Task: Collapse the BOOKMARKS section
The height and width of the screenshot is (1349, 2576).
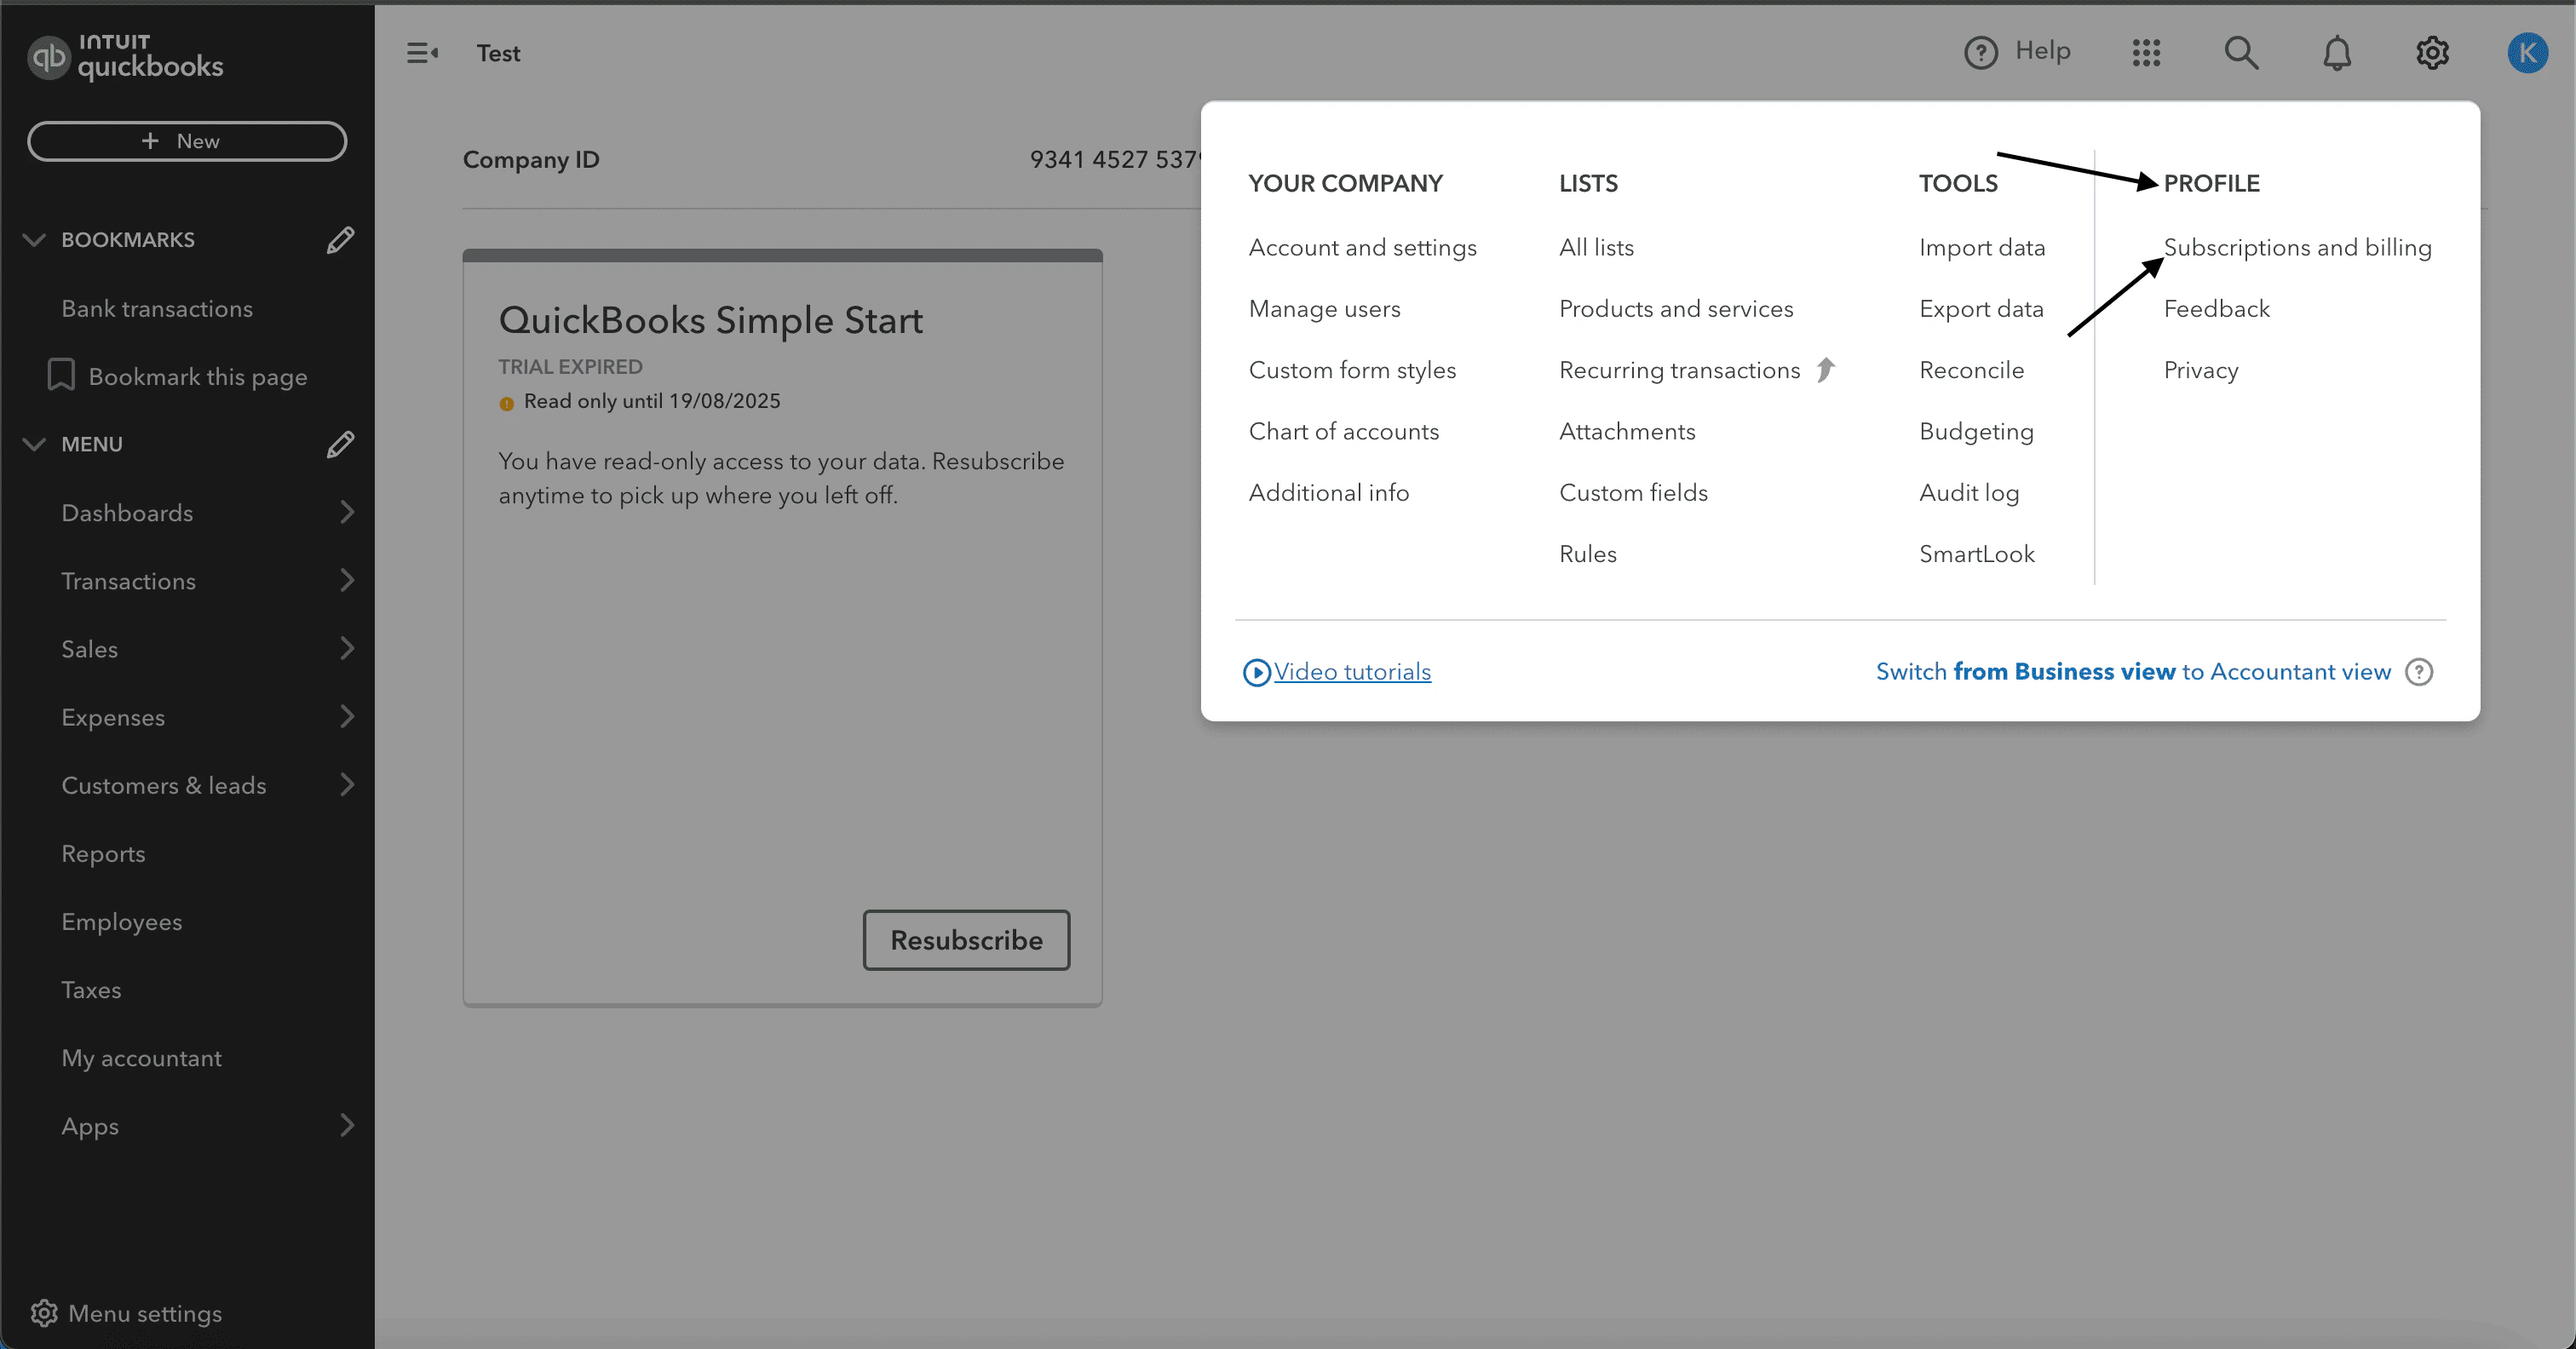Action: point(34,240)
